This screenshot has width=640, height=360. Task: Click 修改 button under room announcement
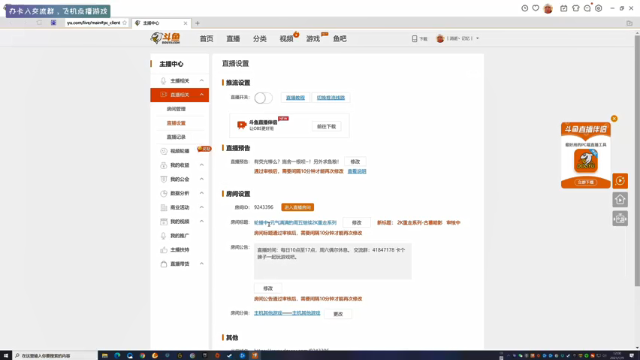268,289
